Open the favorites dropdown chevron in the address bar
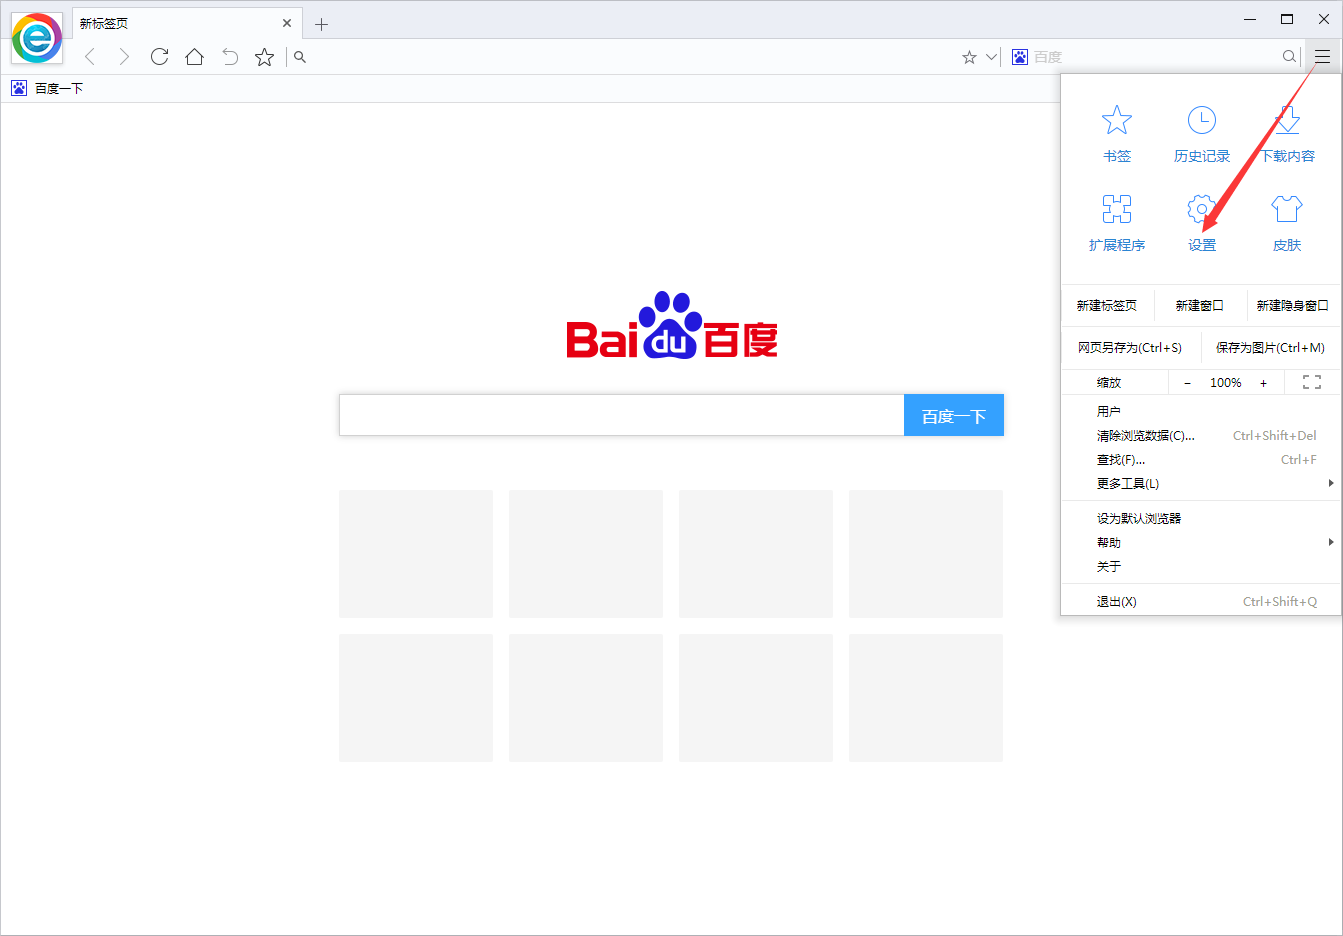This screenshot has width=1343, height=936. (991, 57)
